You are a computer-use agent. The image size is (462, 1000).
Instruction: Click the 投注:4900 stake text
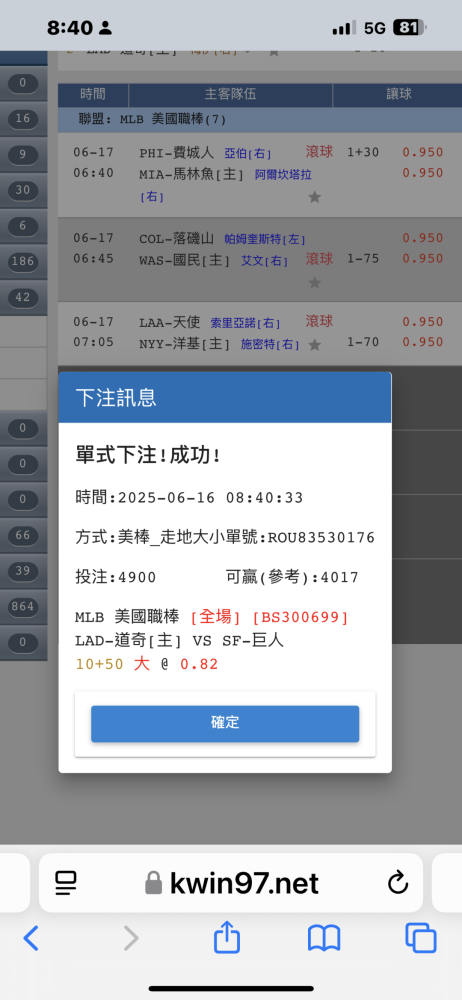[116, 578]
